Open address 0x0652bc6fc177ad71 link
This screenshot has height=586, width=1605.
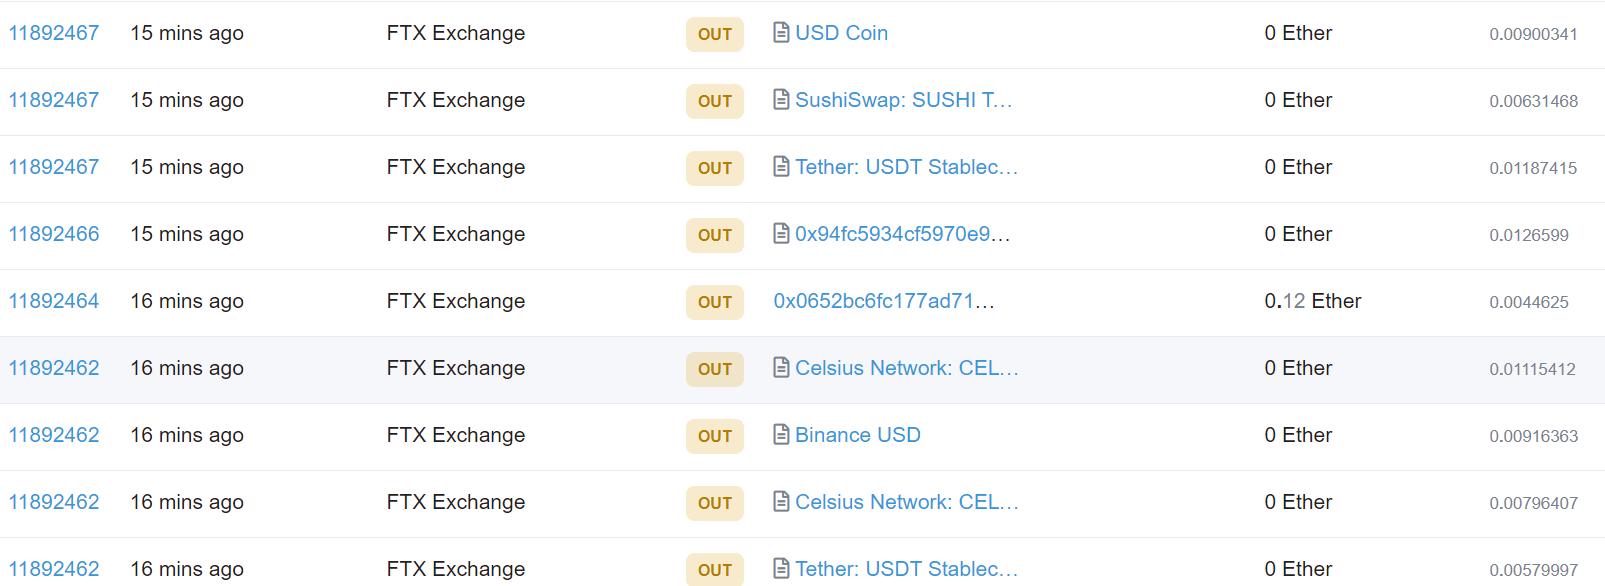pyautogui.click(x=883, y=301)
